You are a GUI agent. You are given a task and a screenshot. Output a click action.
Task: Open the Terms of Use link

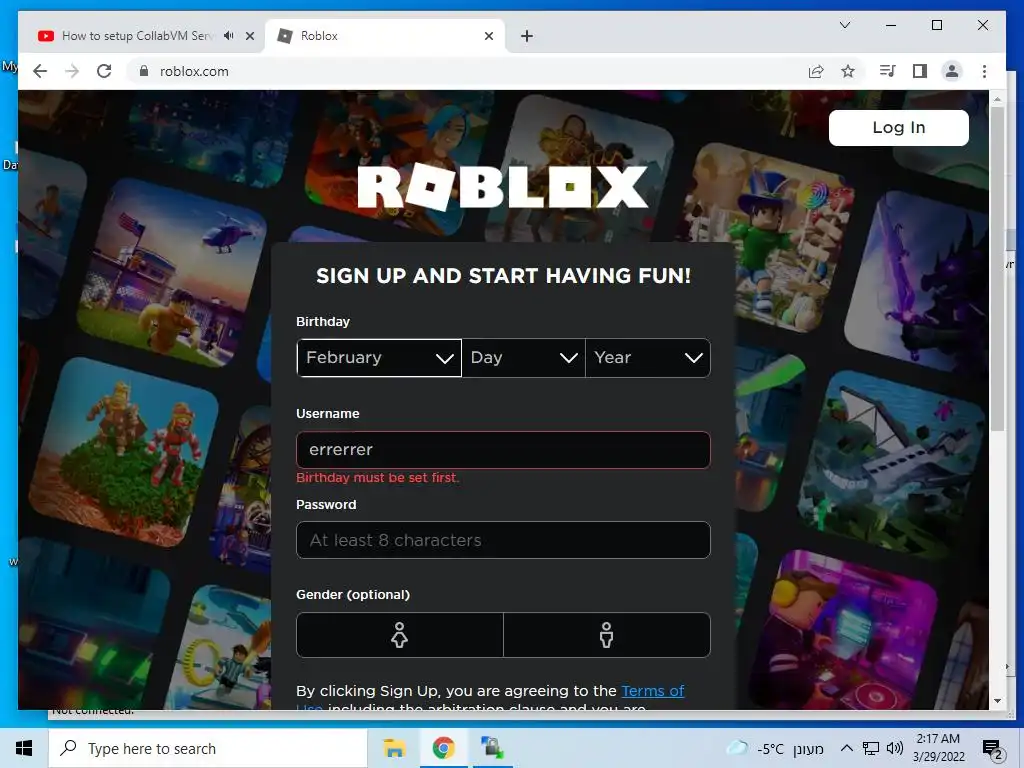point(652,691)
